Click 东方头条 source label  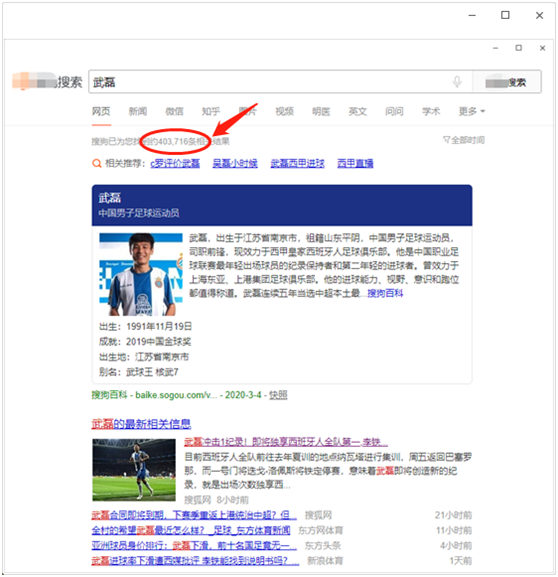tap(323, 545)
